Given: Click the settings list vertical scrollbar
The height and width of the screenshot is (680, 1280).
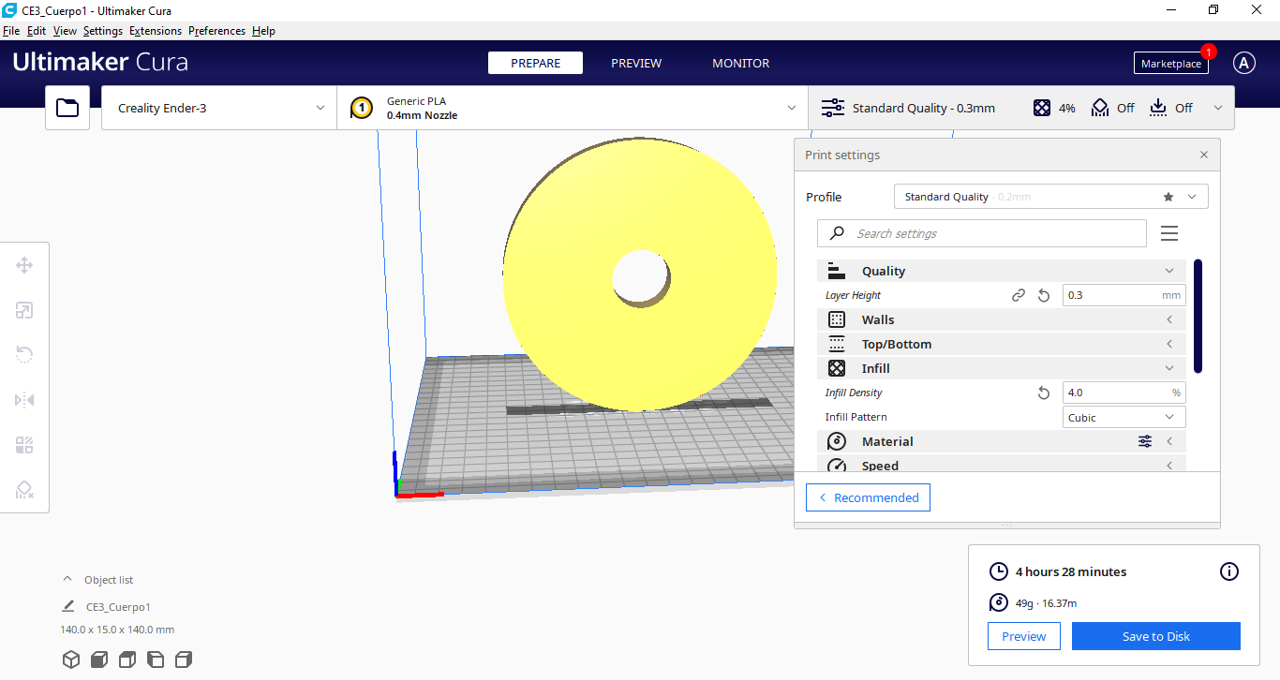Looking at the screenshot, I should (1198, 316).
